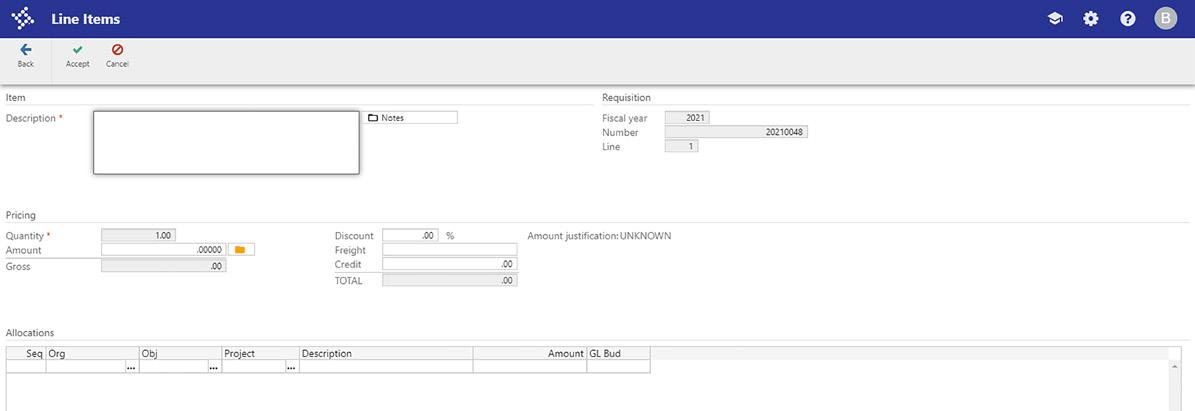Accept the line item

[x=78, y=56]
